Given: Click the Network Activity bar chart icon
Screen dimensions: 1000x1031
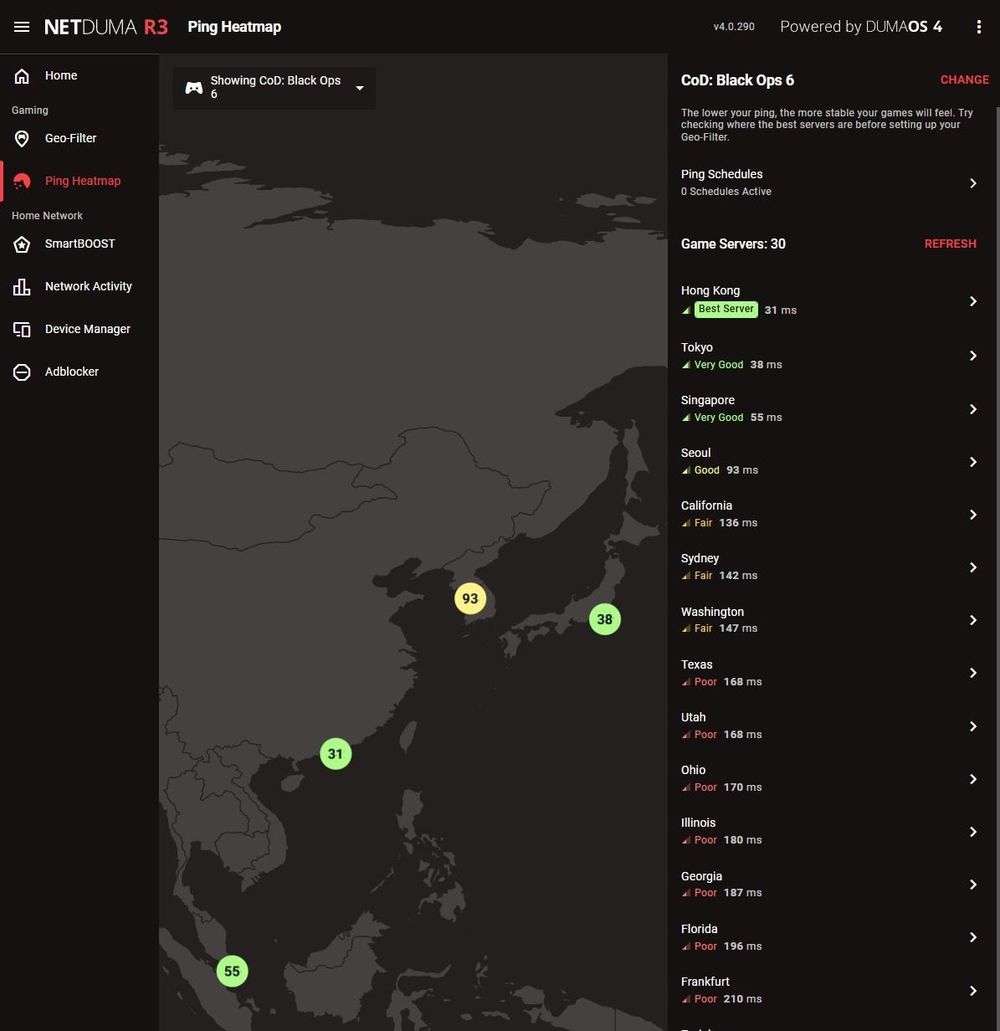Looking at the screenshot, I should point(22,287).
